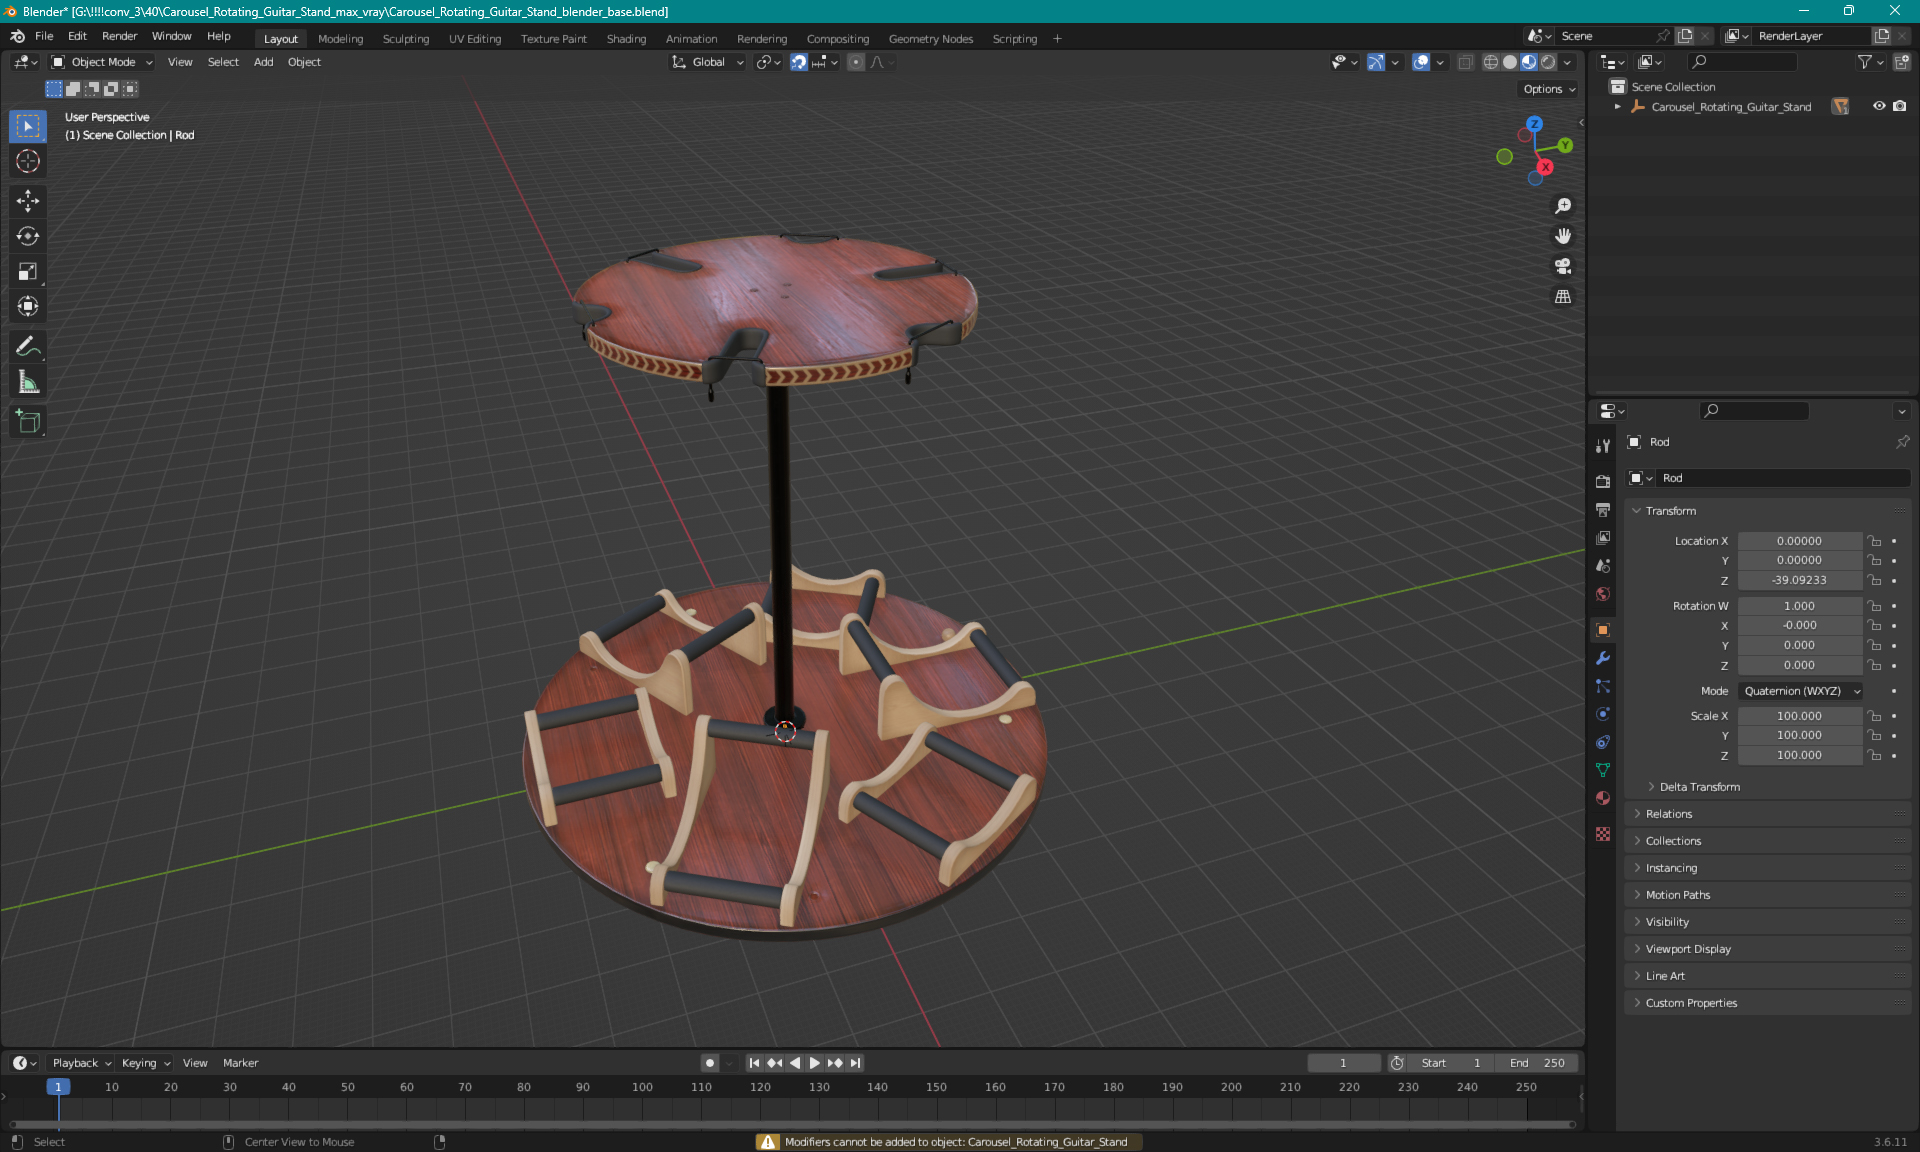Activate the Add Cube tool
Image resolution: width=1920 pixels, height=1152 pixels.
pos(28,422)
